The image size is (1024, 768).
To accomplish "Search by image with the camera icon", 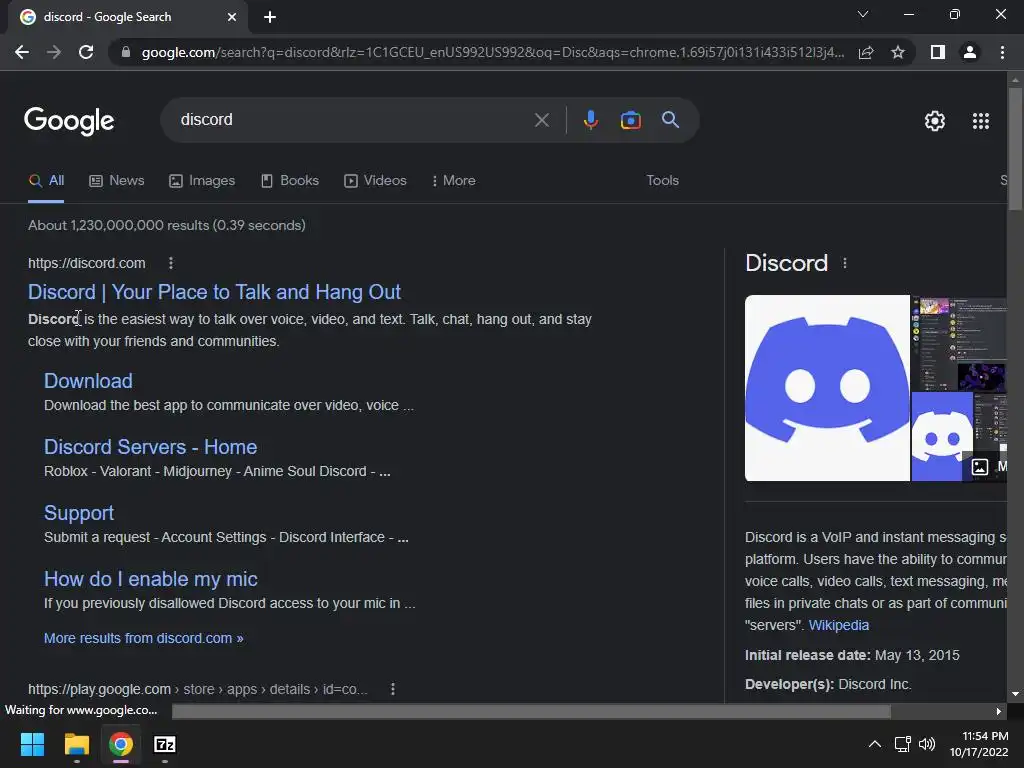I will [x=630, y=120].
